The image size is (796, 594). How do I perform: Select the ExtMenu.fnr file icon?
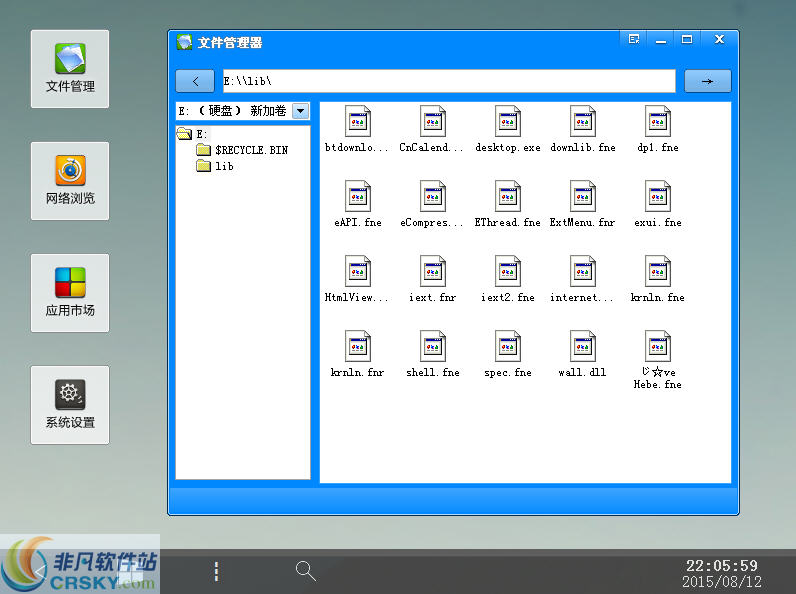(x=583, y=196)
